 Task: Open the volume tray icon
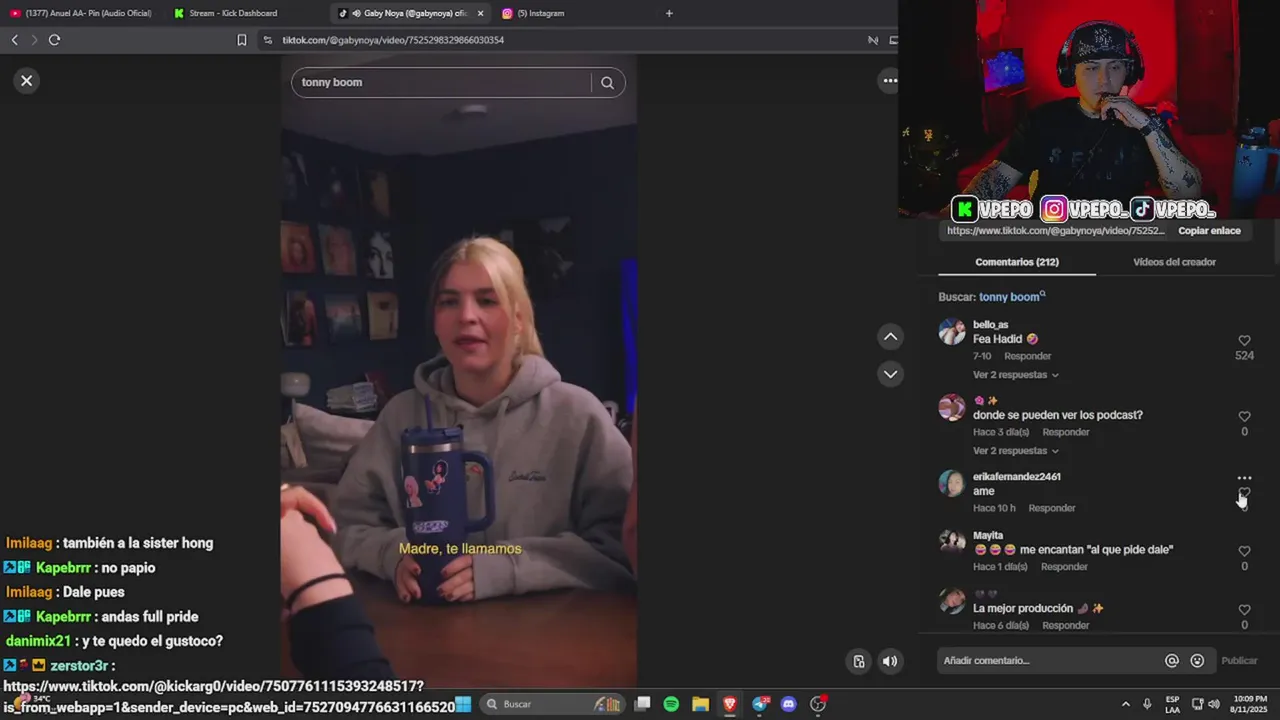pos(1214,704)
